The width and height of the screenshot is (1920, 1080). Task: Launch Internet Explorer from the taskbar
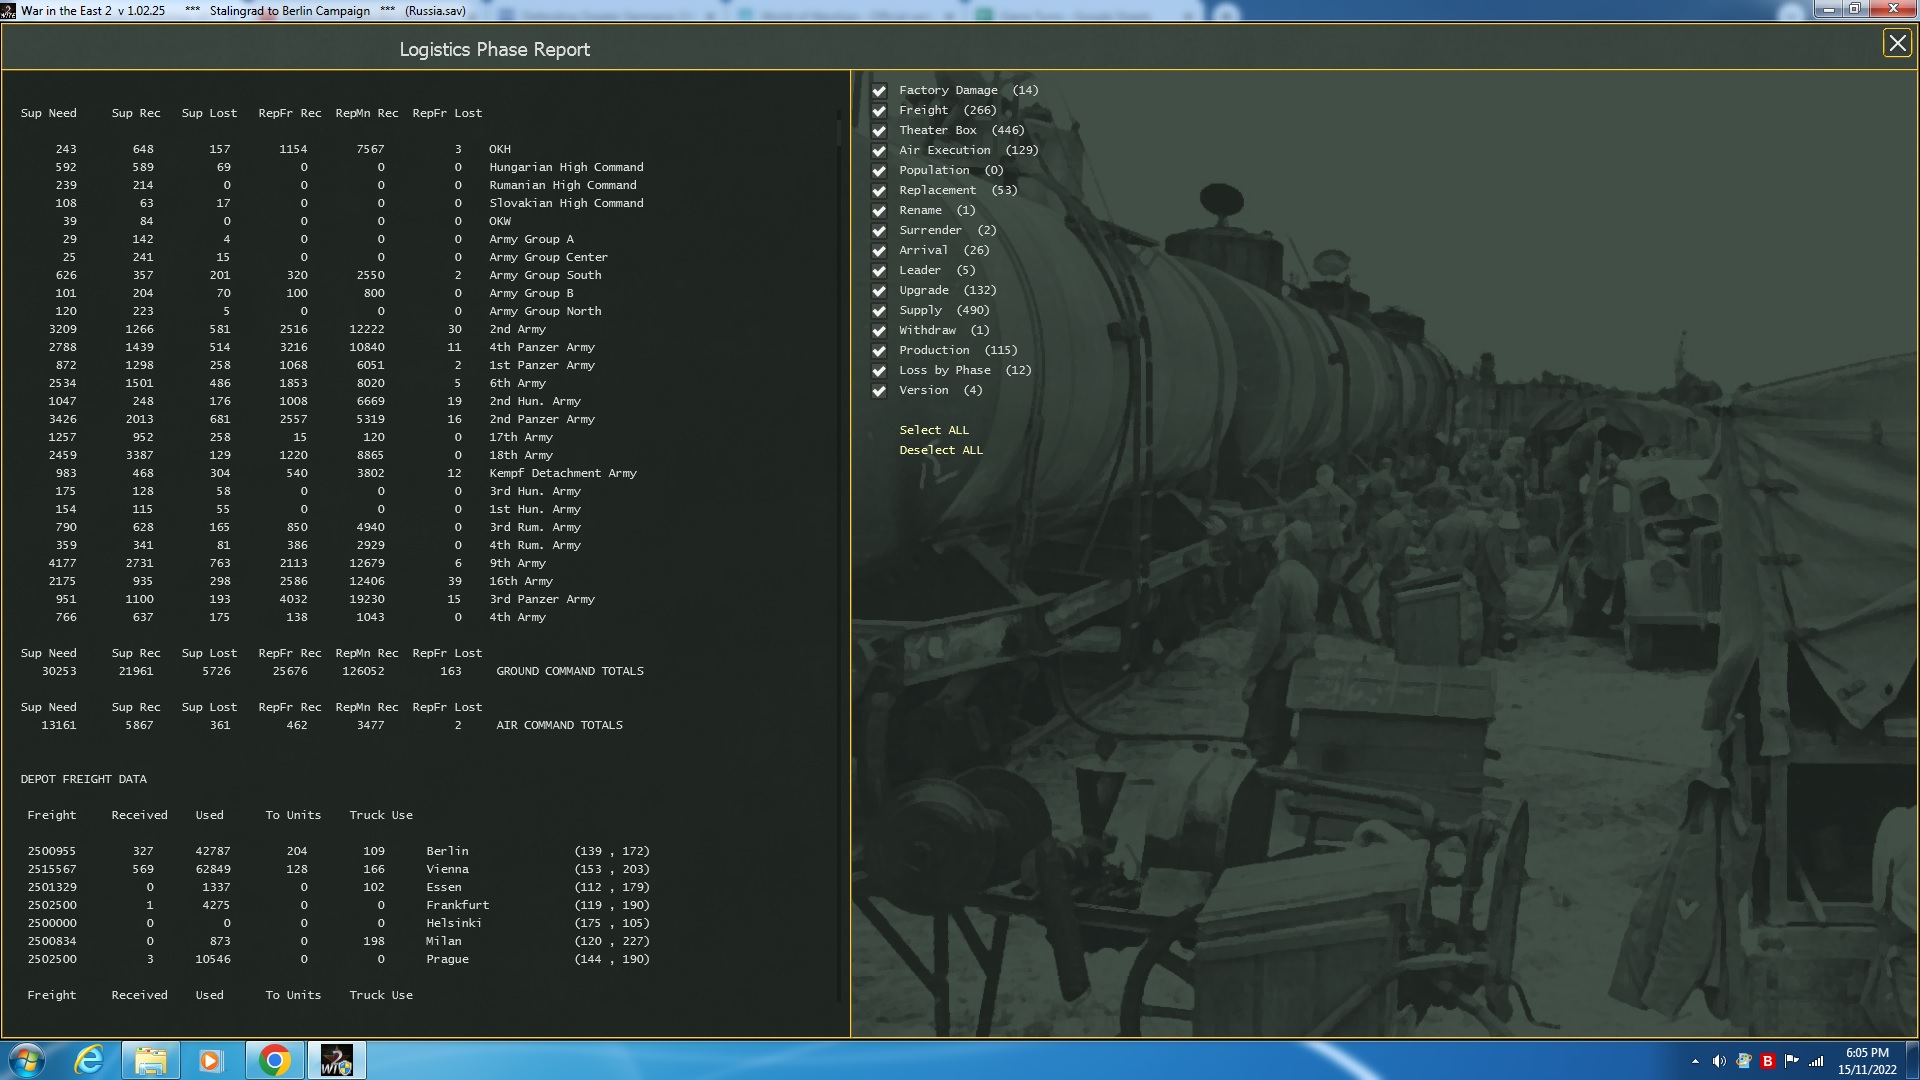(88, 1059)
